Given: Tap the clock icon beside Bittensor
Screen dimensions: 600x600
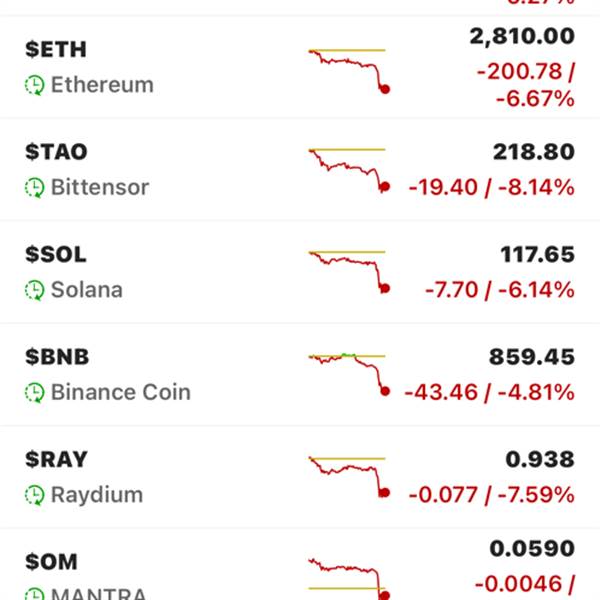Looking at the screenshot, I should pyautogui.click(x=35, y=188).
